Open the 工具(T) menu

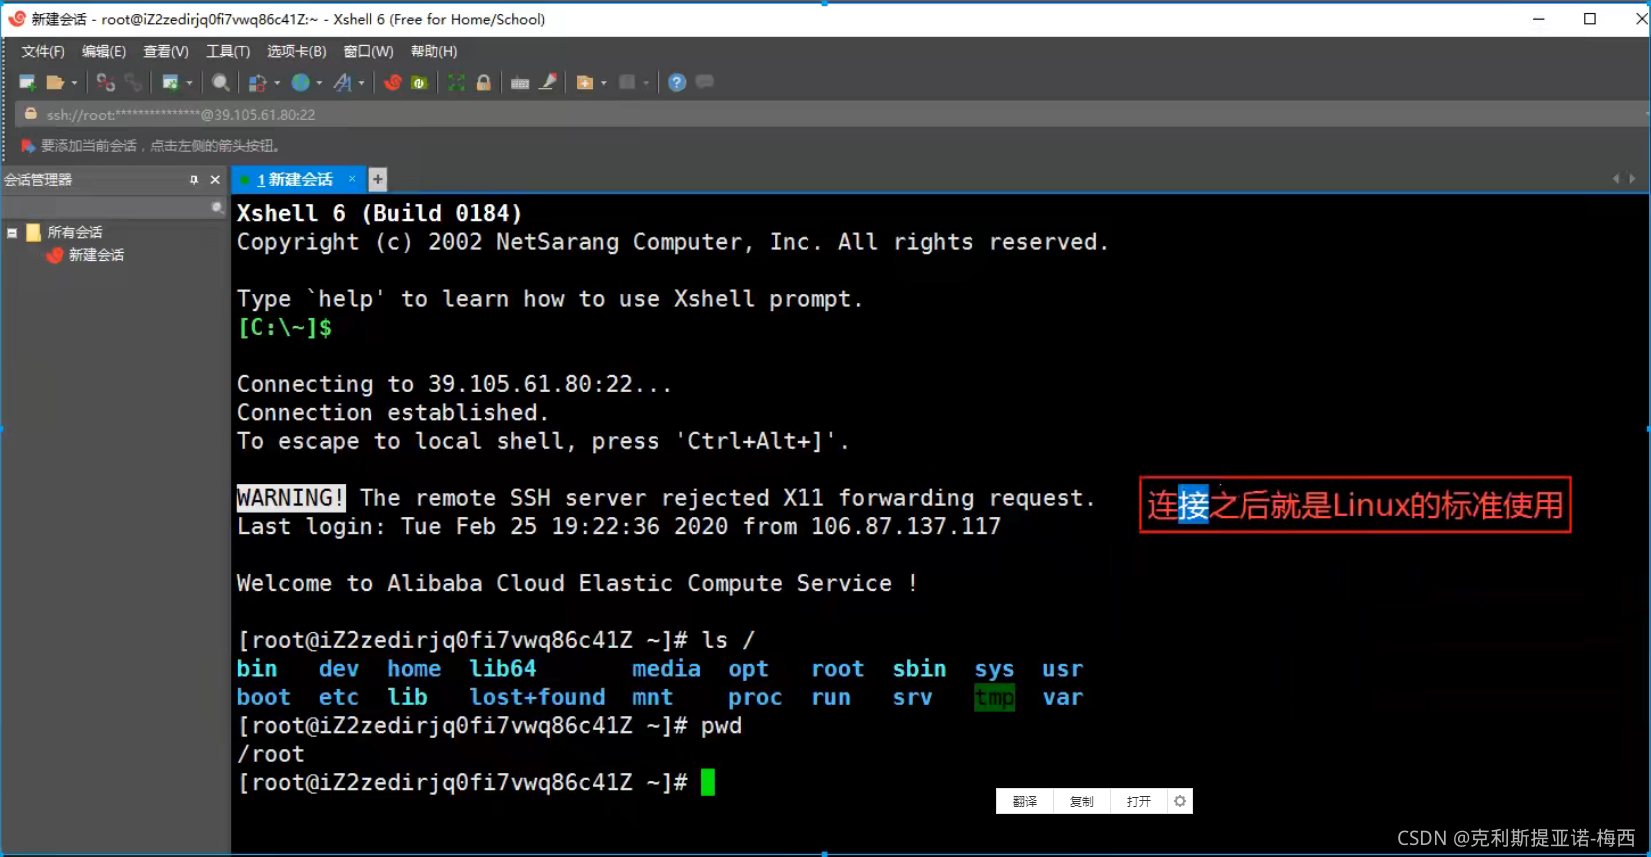228,51
